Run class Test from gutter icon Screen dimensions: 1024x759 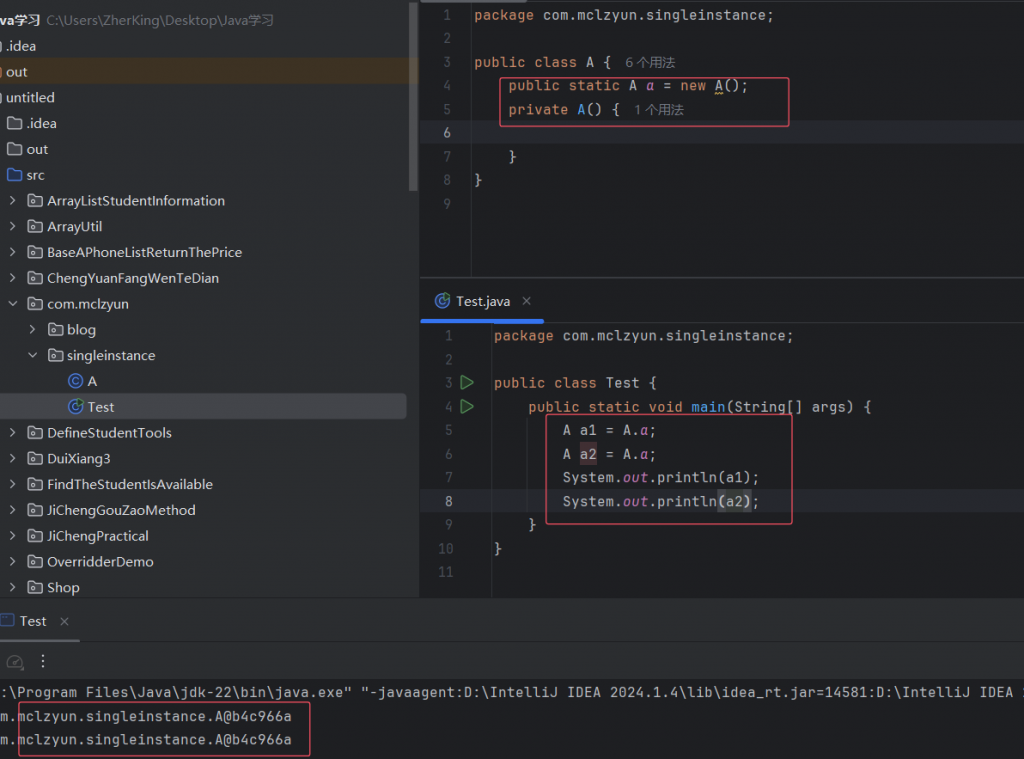[x=466, y=382]
